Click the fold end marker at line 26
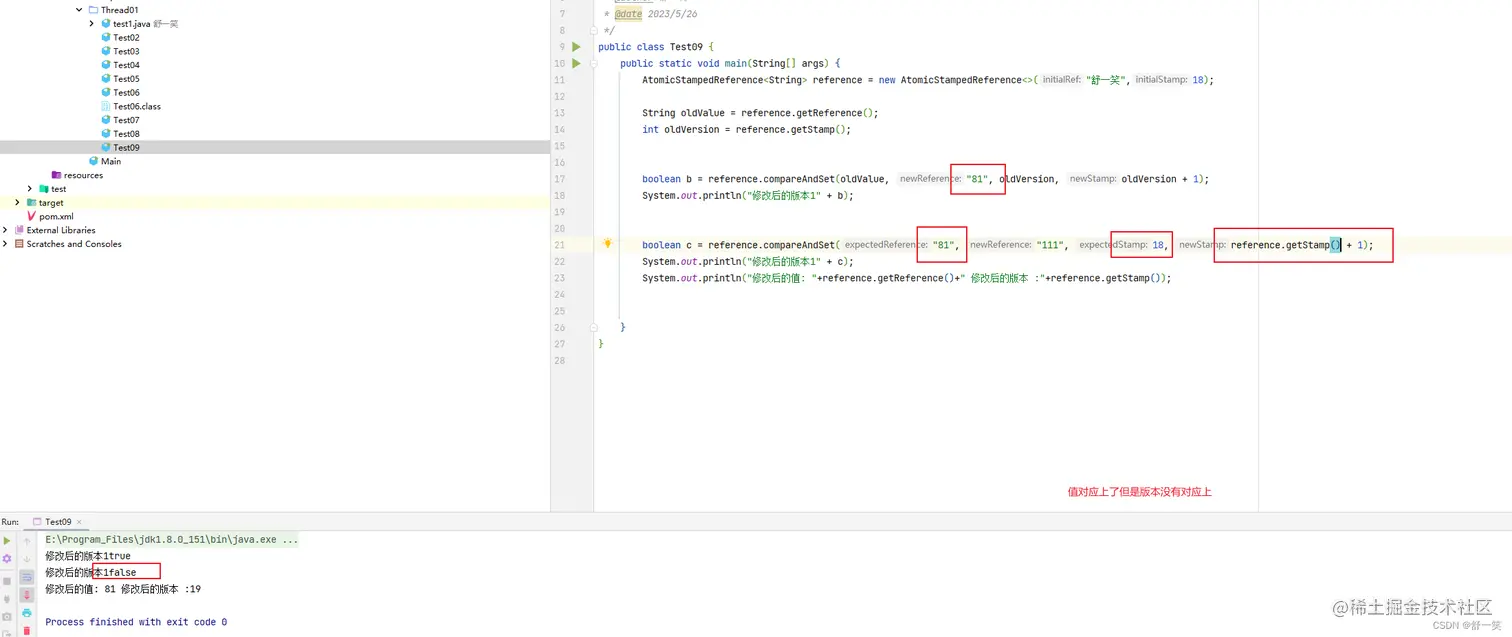This screenshot has height=637, width=1512. (x=594, y=327)
